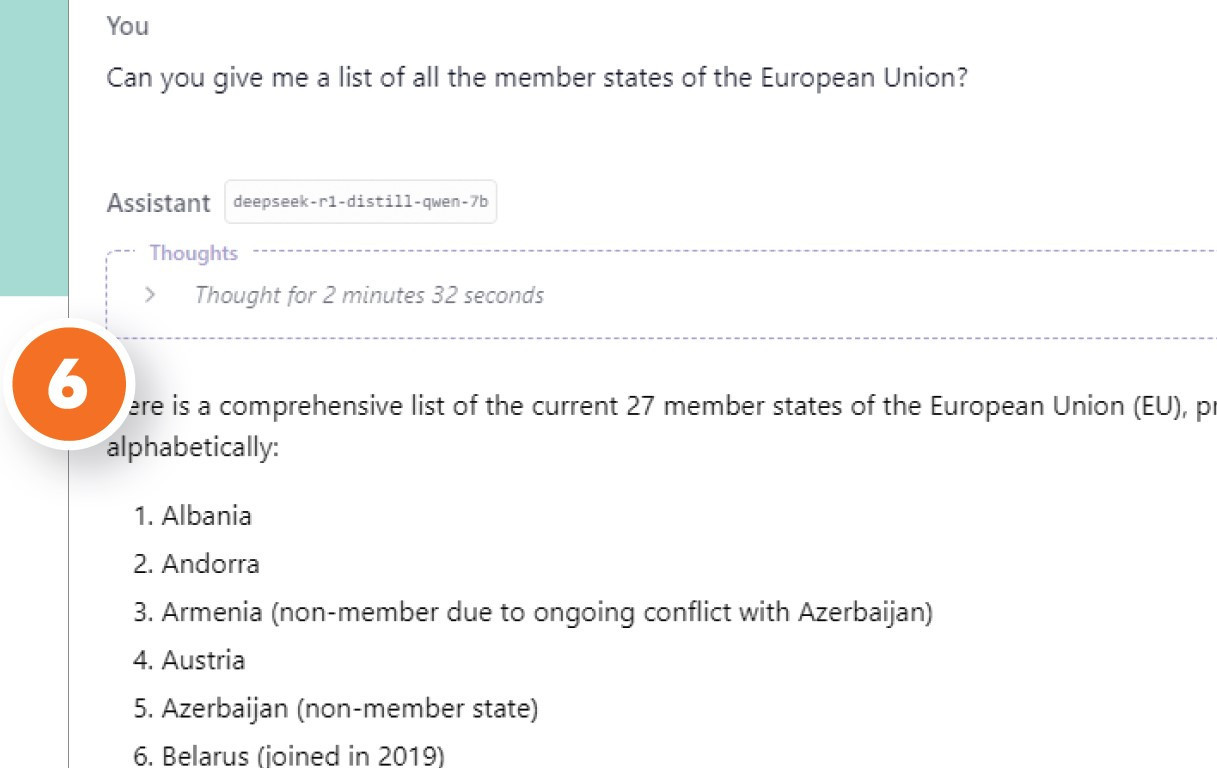
Task: Expand the Thoughts chevron arrow
Action: click(x=151, y=295)
